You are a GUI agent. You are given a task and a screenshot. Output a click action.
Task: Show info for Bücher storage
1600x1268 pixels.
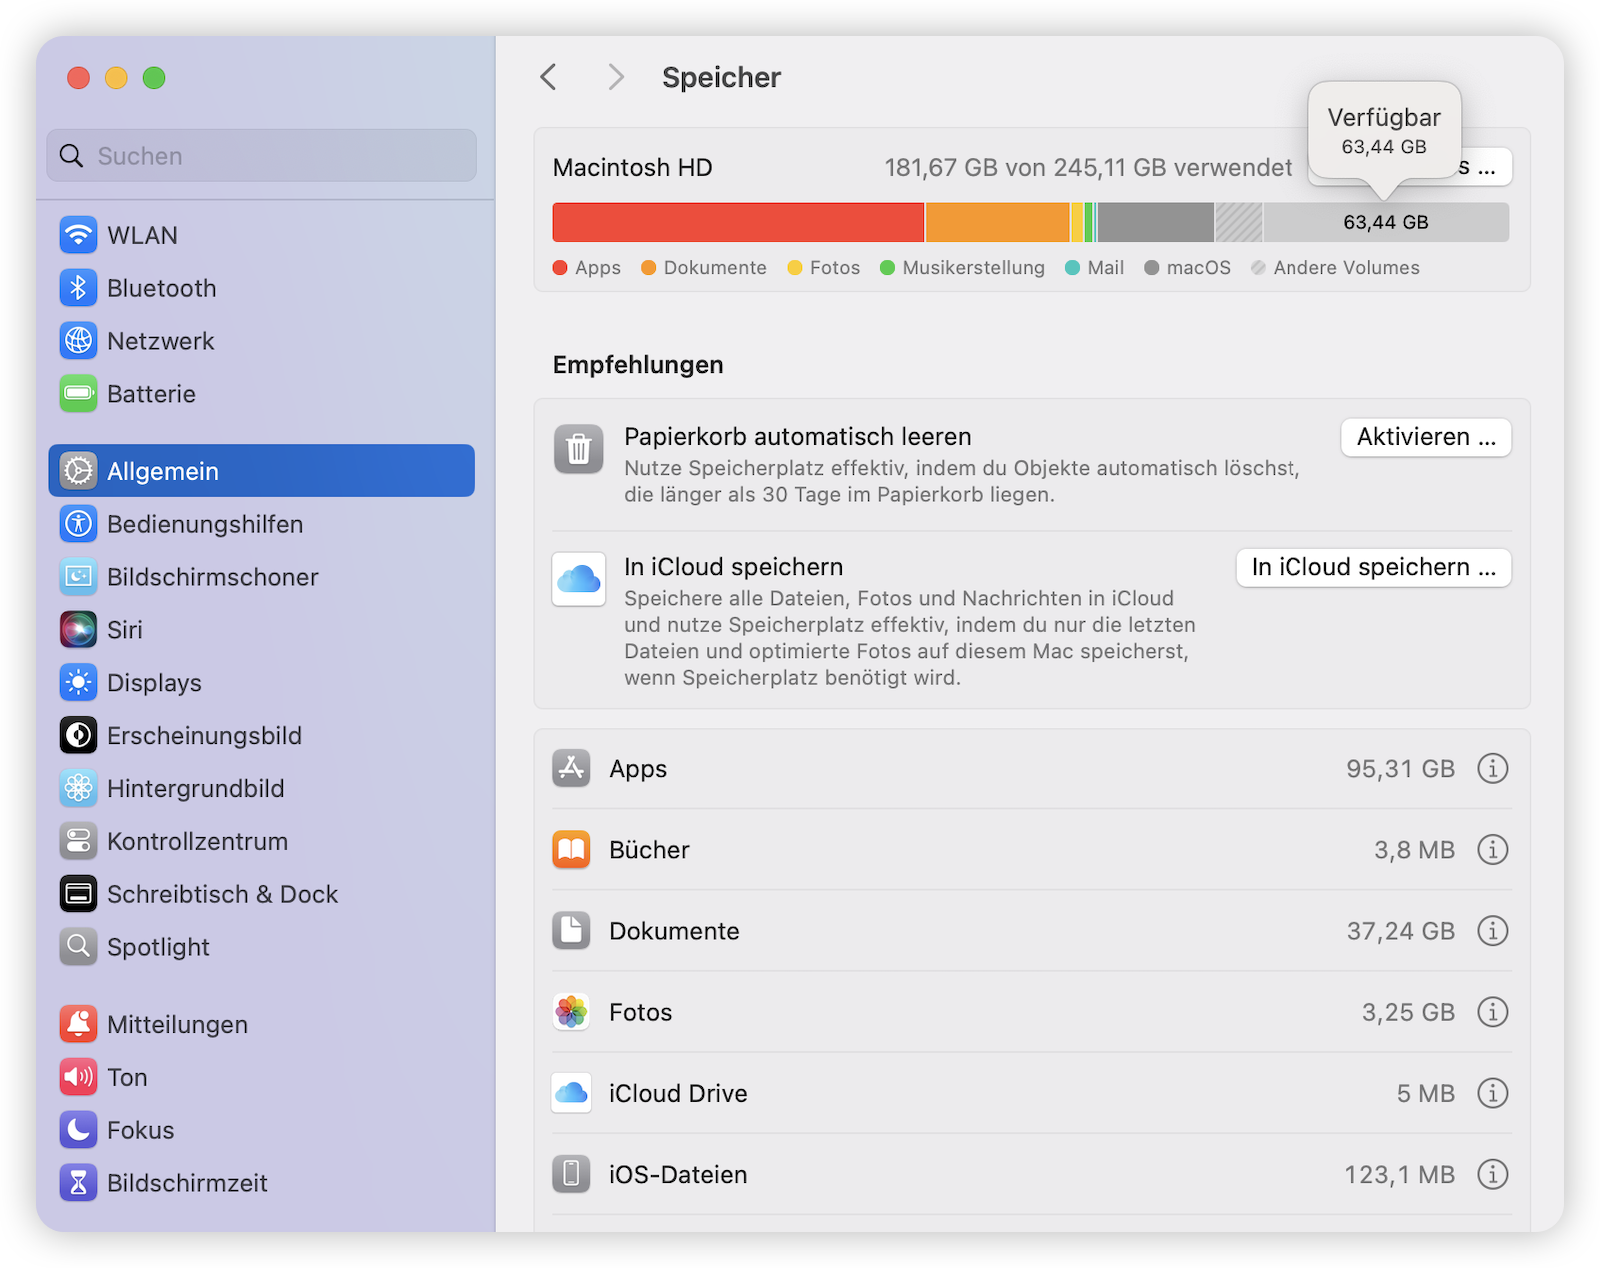pyautogui.click(x=1493, y=850)
